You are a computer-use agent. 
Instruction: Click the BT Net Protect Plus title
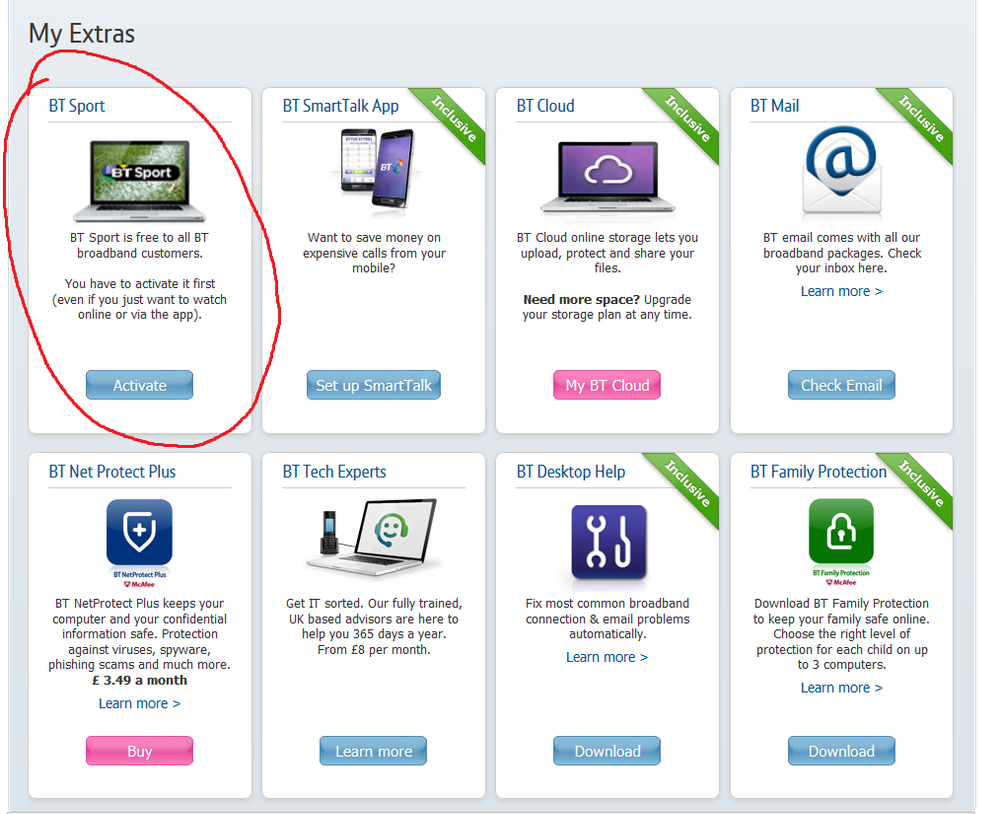pyautogui.click(x=112, y=471)
